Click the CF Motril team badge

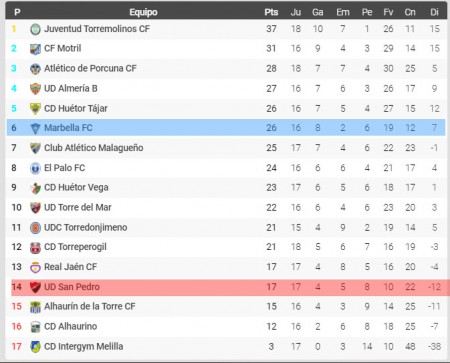point(35,49)
